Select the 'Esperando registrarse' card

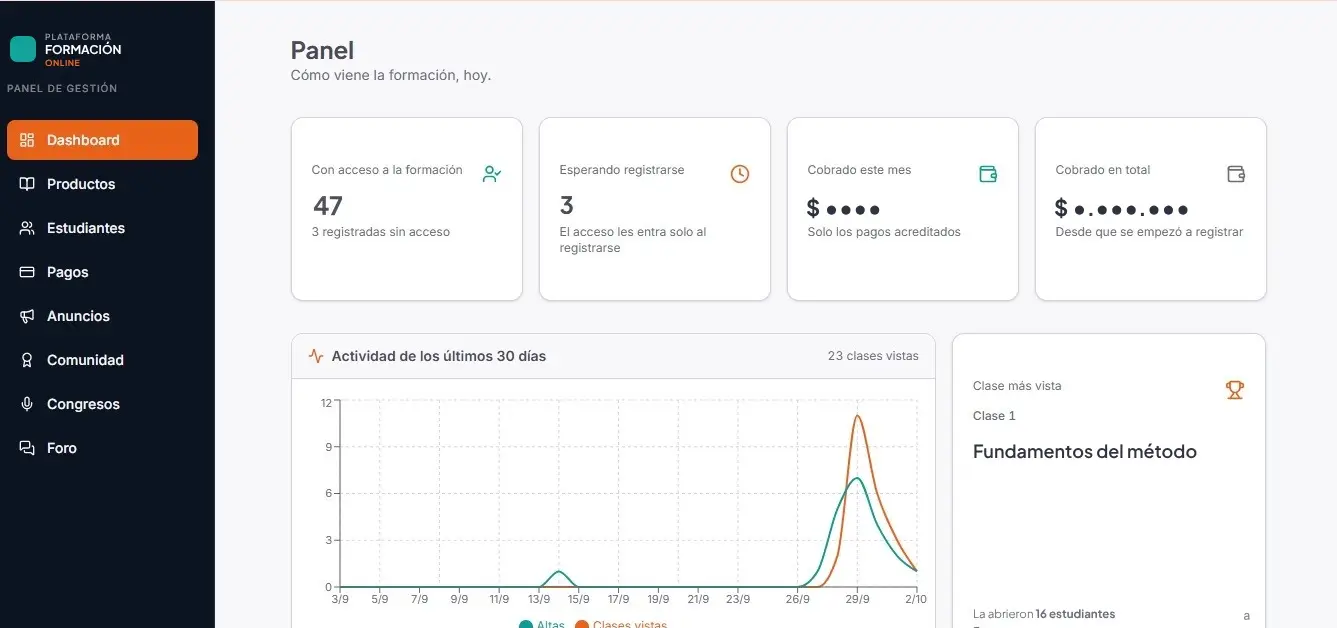click(655, 209)
